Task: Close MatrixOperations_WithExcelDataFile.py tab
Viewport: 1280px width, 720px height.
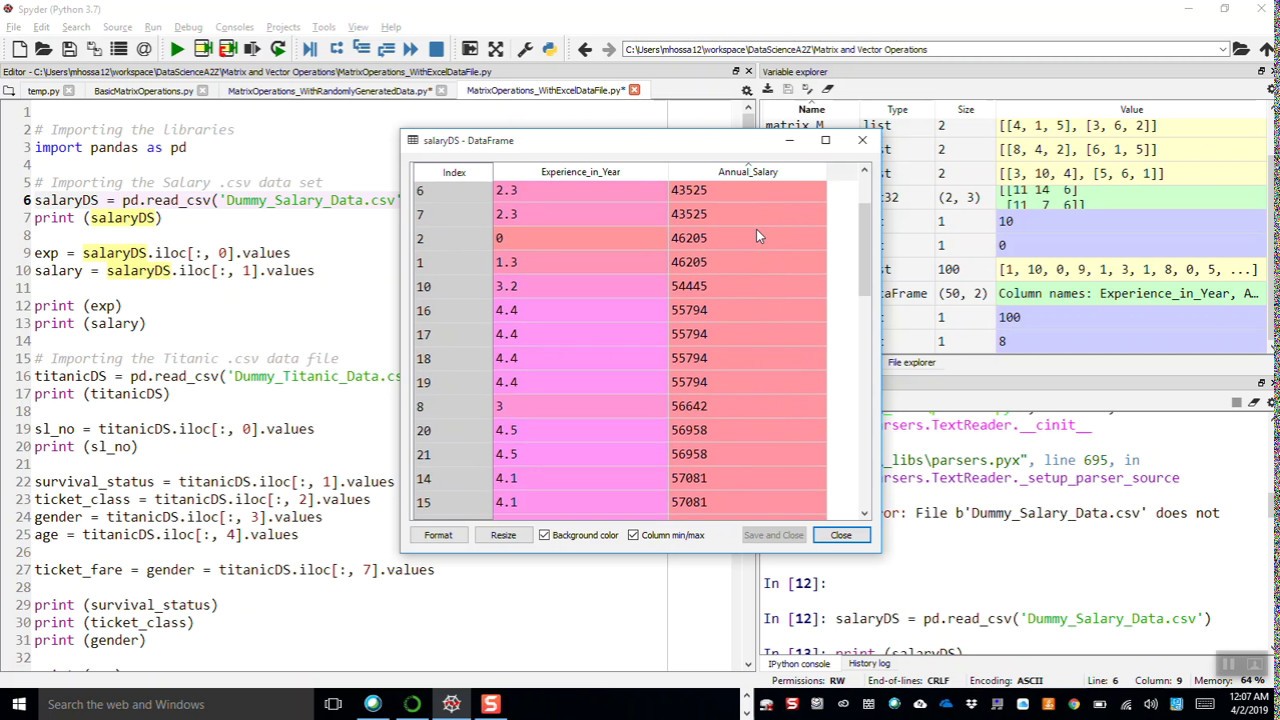Action: (x=634, y=91)
